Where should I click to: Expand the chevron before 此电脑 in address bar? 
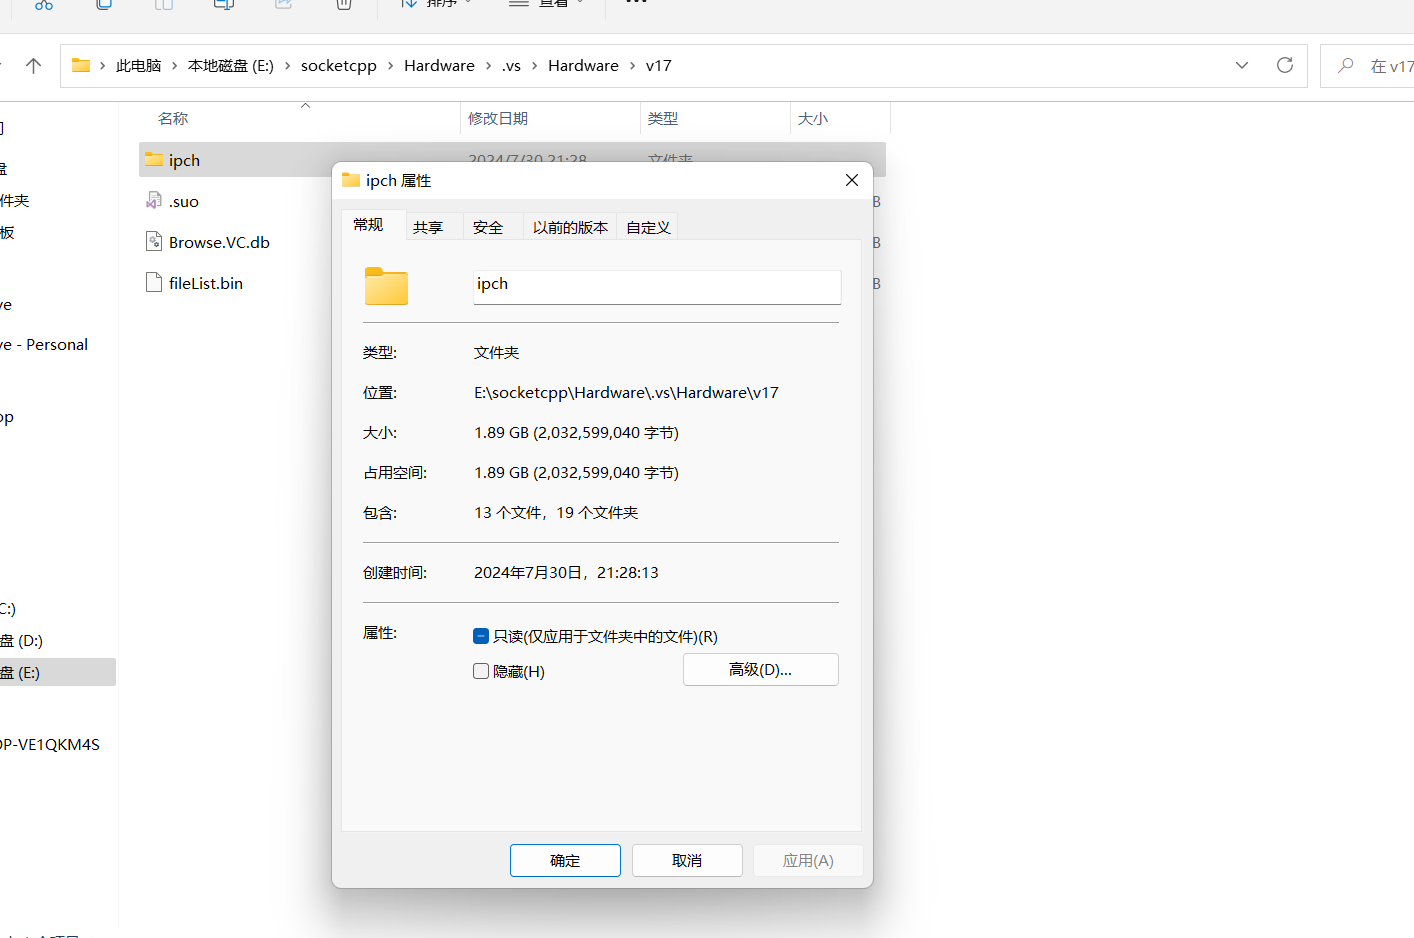[103, 66]
